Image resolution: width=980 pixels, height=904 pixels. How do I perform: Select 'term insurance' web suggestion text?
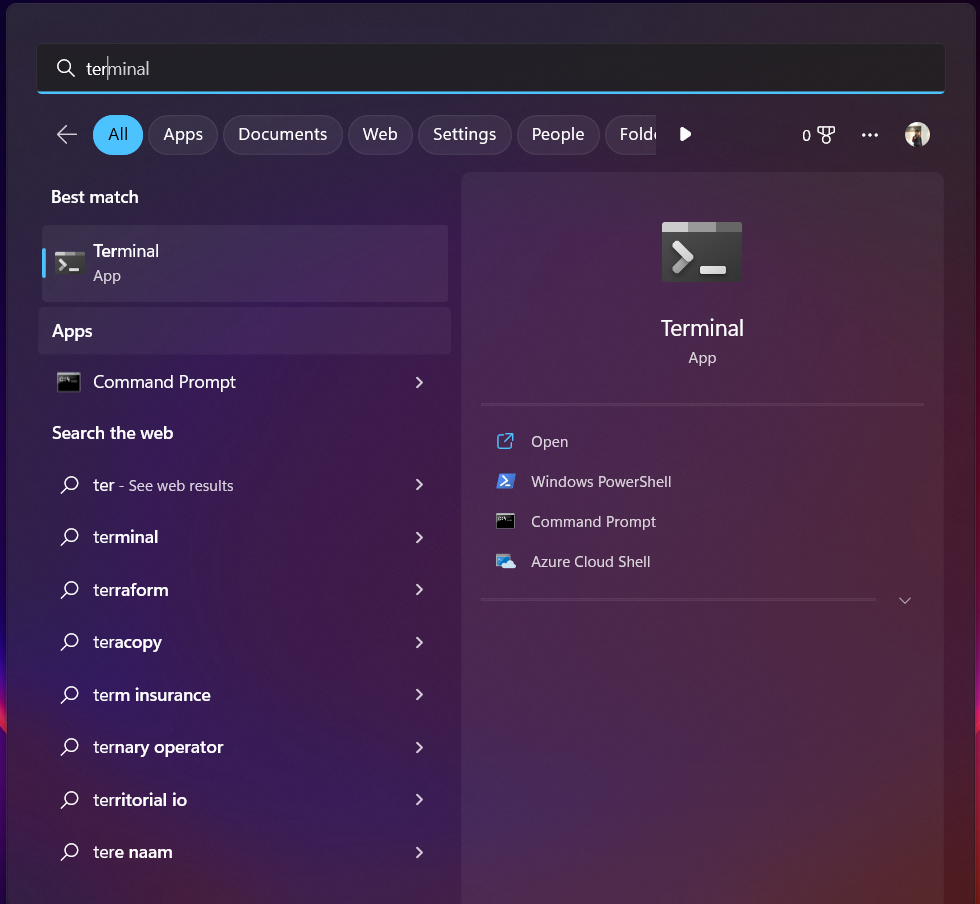[x=151, y=695]
